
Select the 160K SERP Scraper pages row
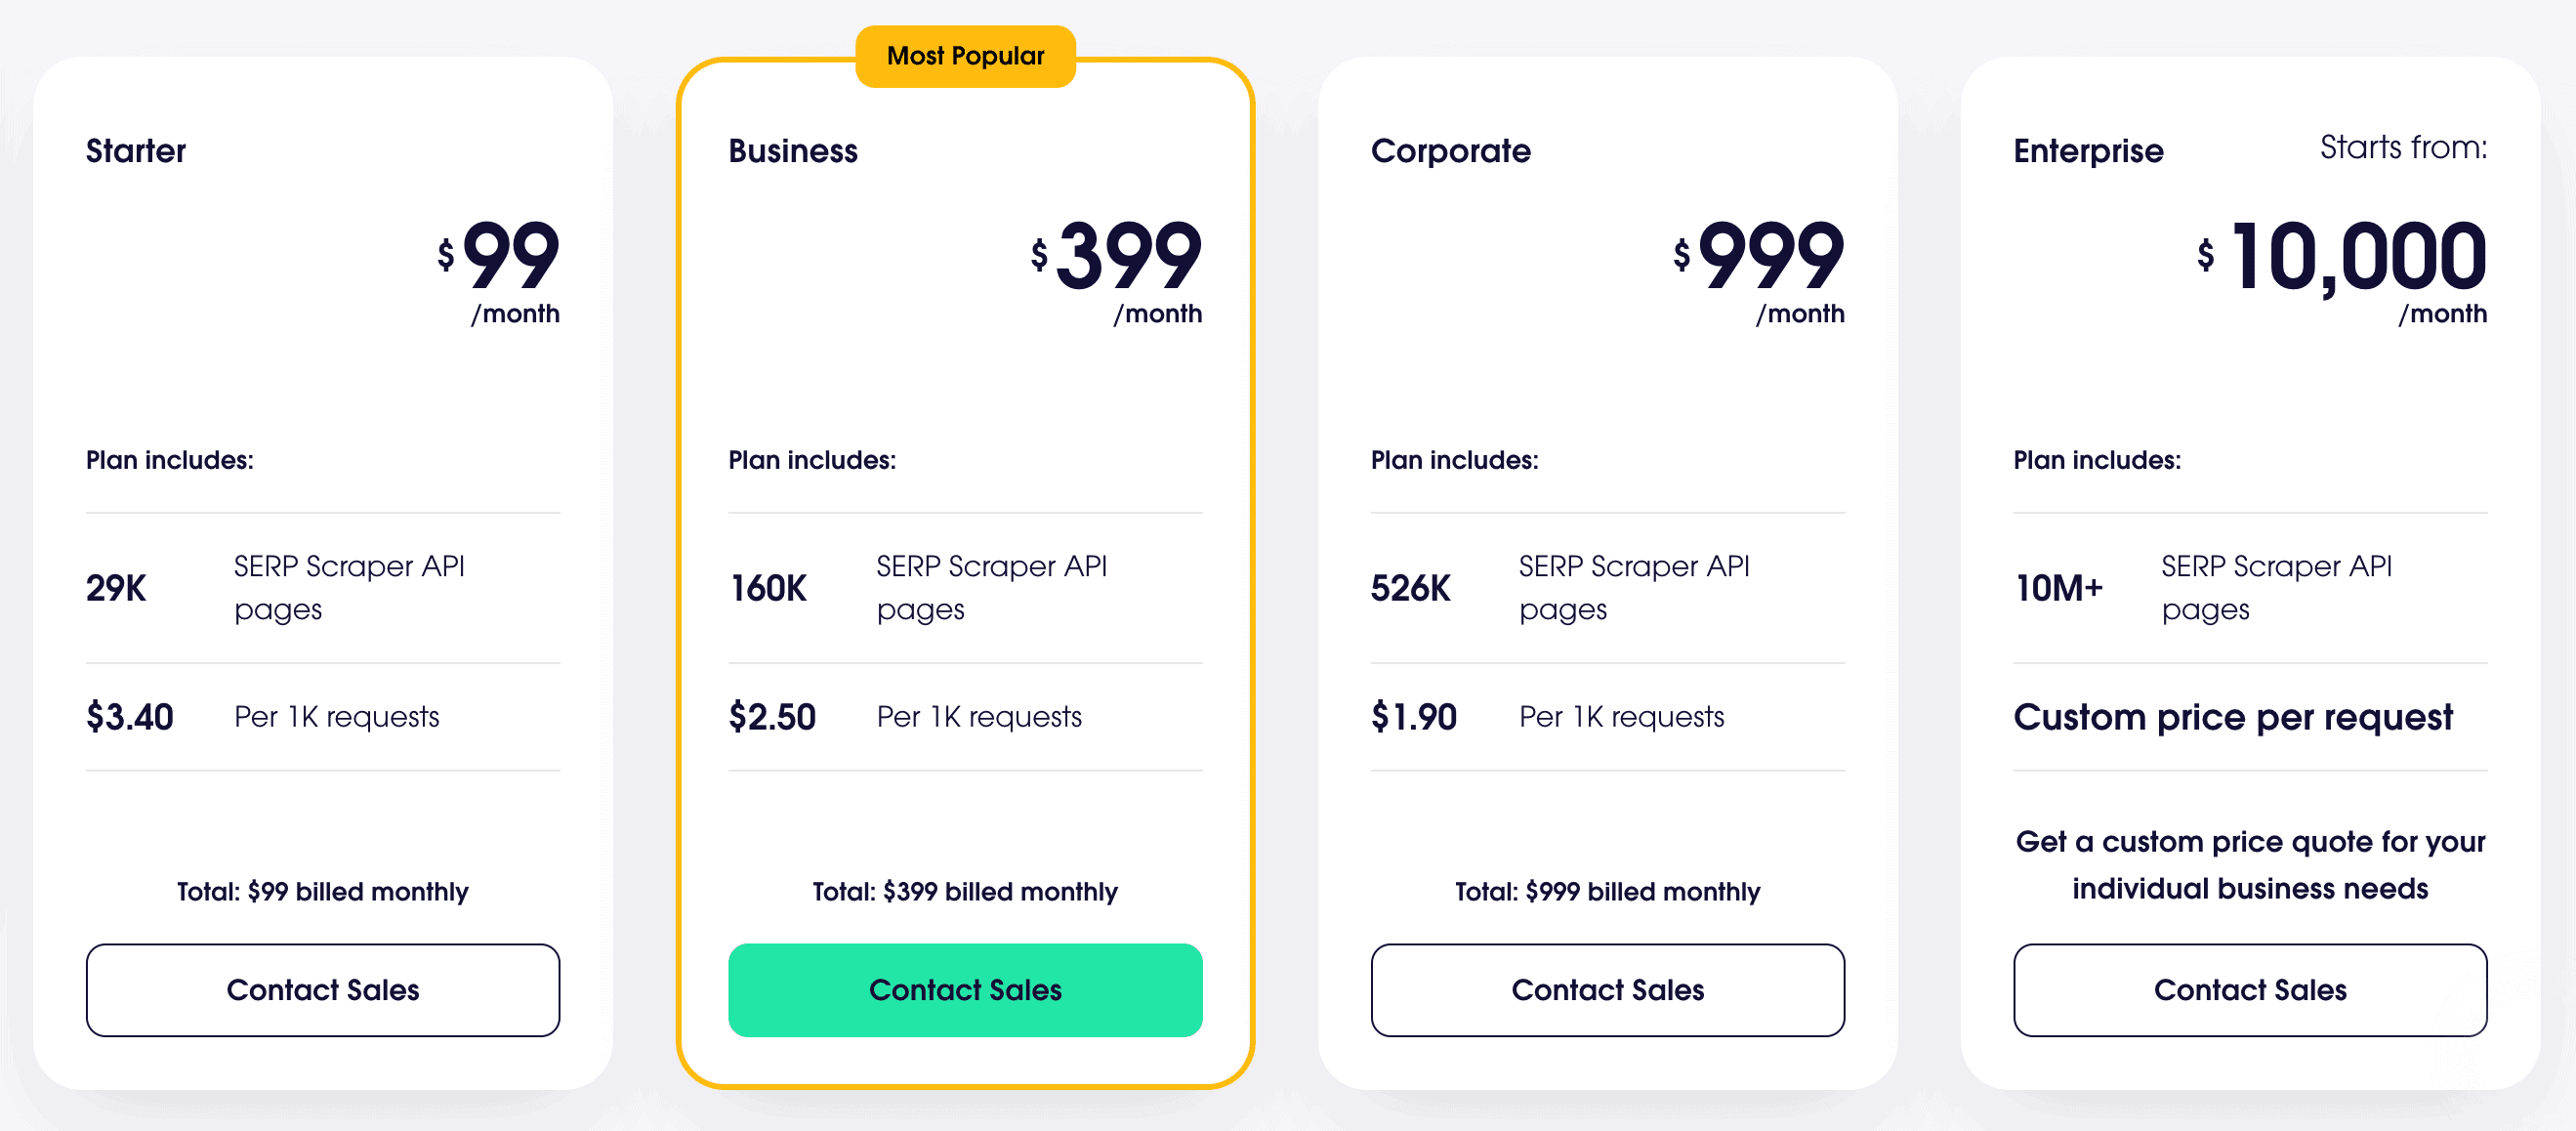[x=965, y=588]
